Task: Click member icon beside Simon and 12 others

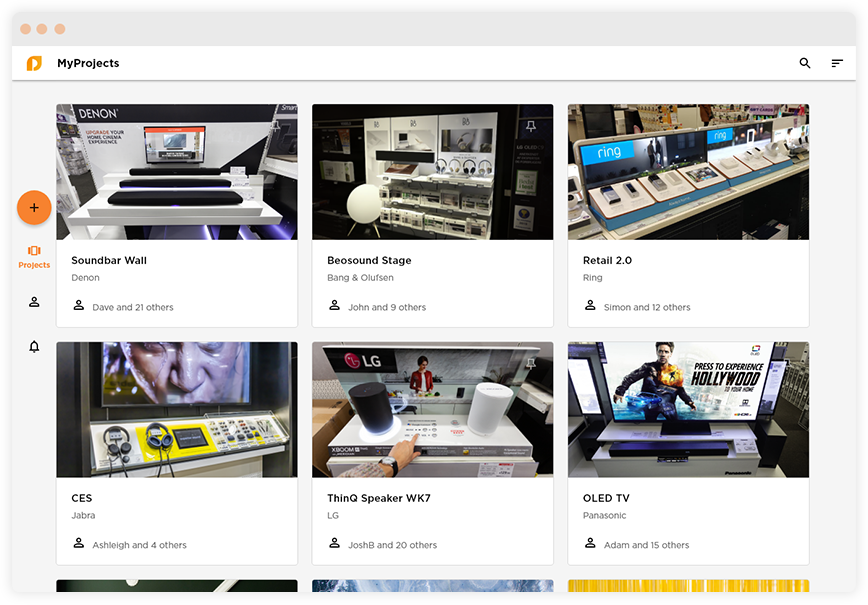Action: pyautogui.click(x=590, y=305)
